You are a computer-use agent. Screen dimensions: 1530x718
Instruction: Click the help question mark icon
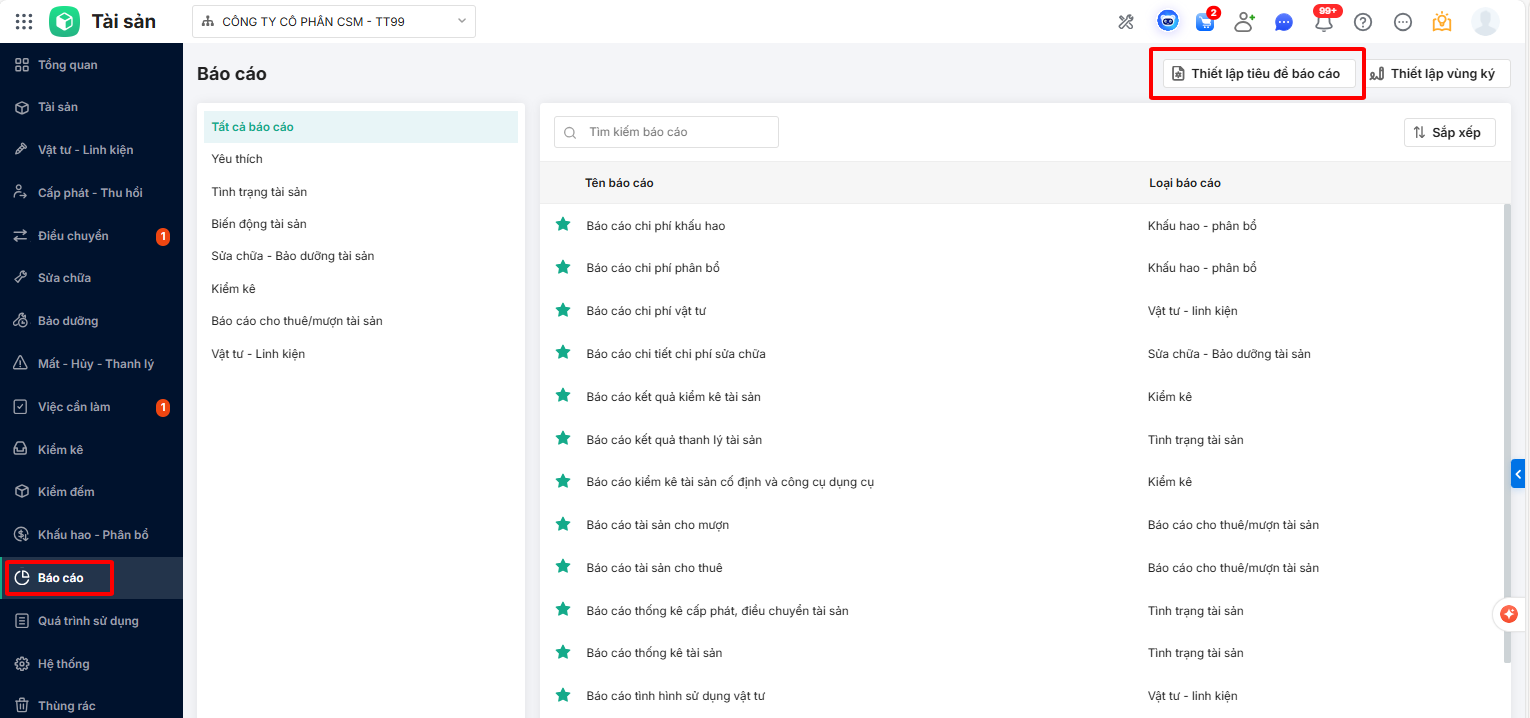coord(1362,22)
